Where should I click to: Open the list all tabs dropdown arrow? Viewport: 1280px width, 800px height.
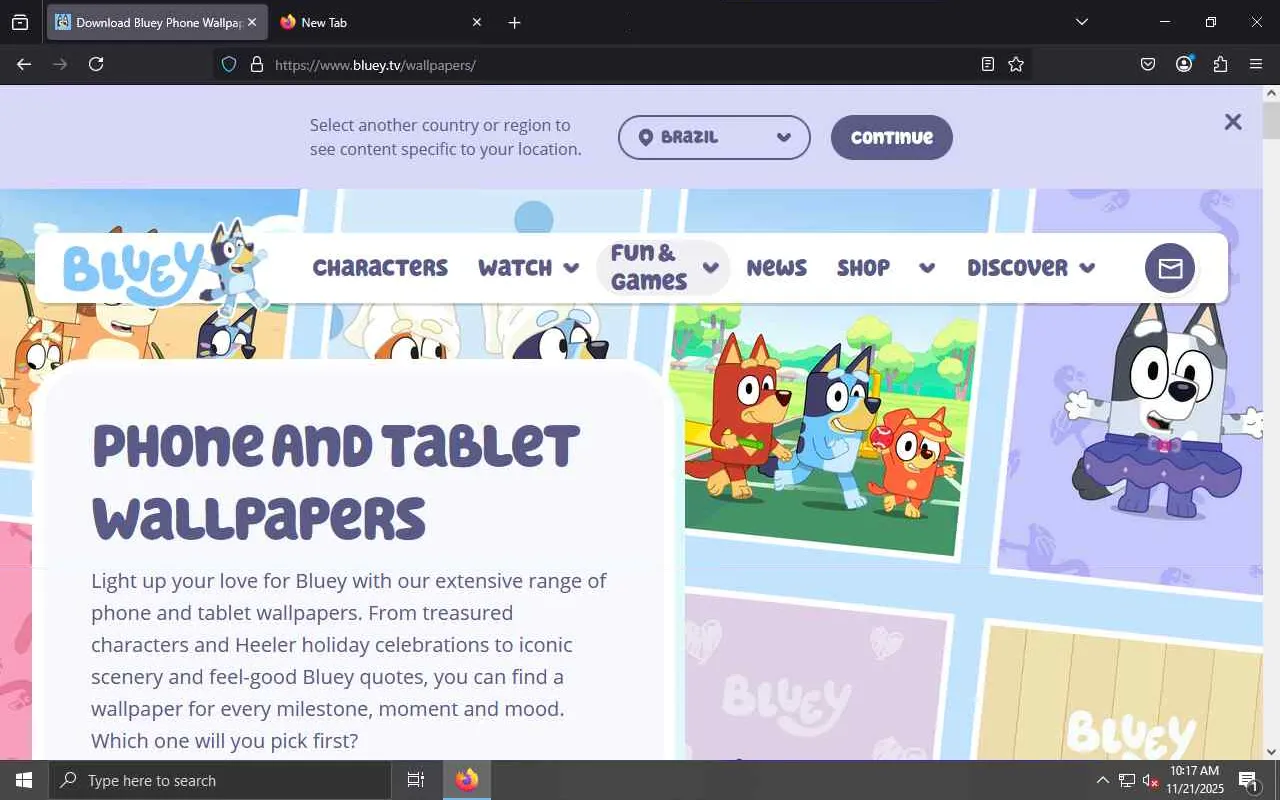pyautogui.click(x=1081, y=22)
